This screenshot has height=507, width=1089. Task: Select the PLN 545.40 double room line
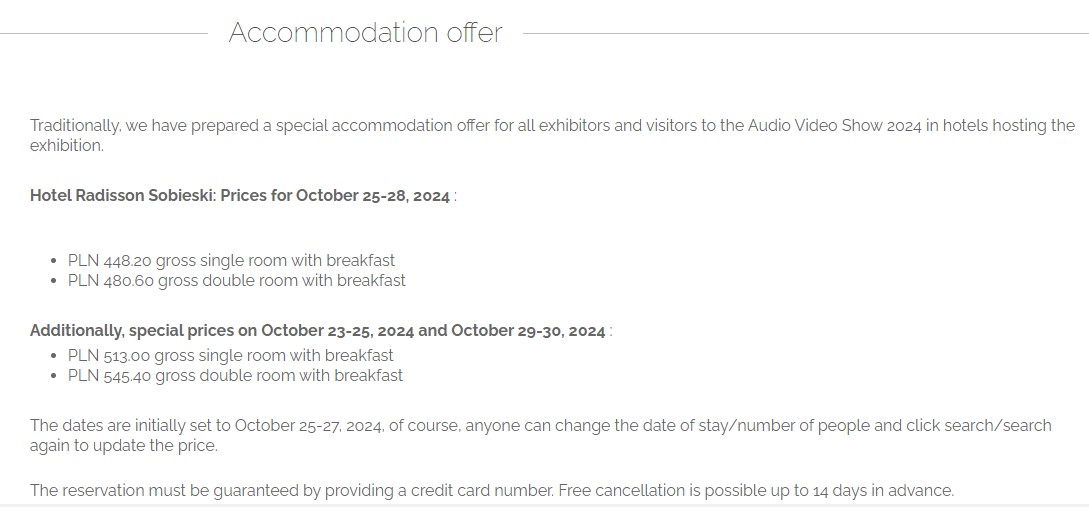pyautogui.click(x=235, y=376)
